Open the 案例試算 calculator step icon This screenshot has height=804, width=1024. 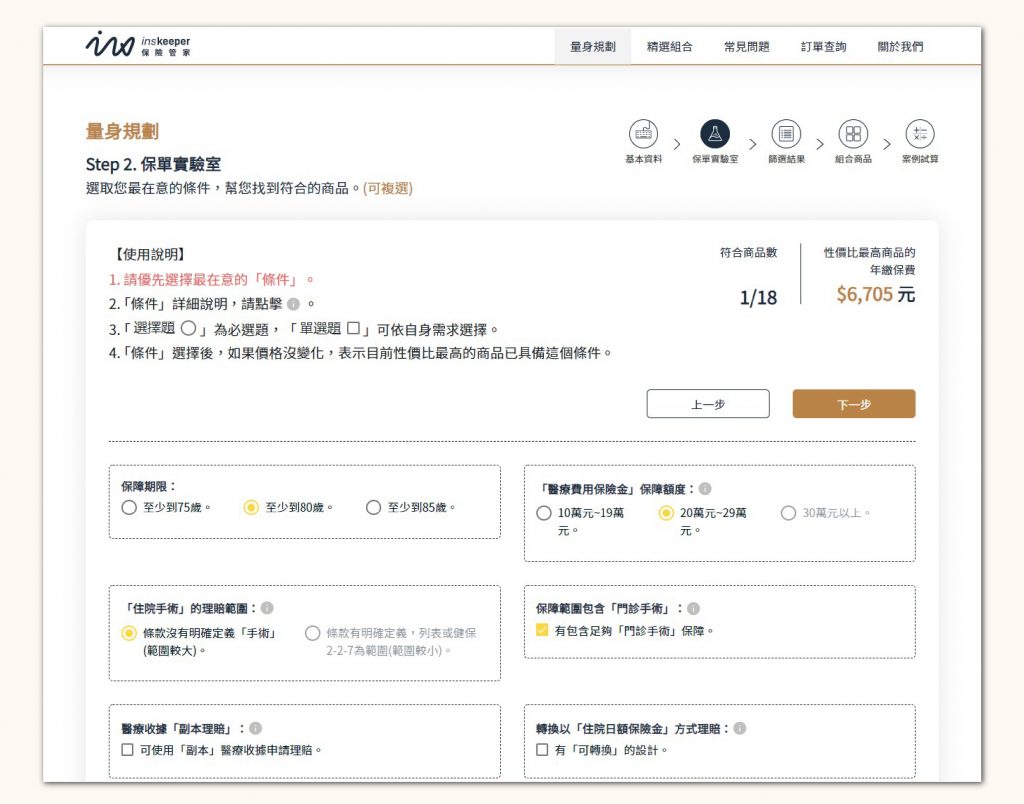pos(920,134)
